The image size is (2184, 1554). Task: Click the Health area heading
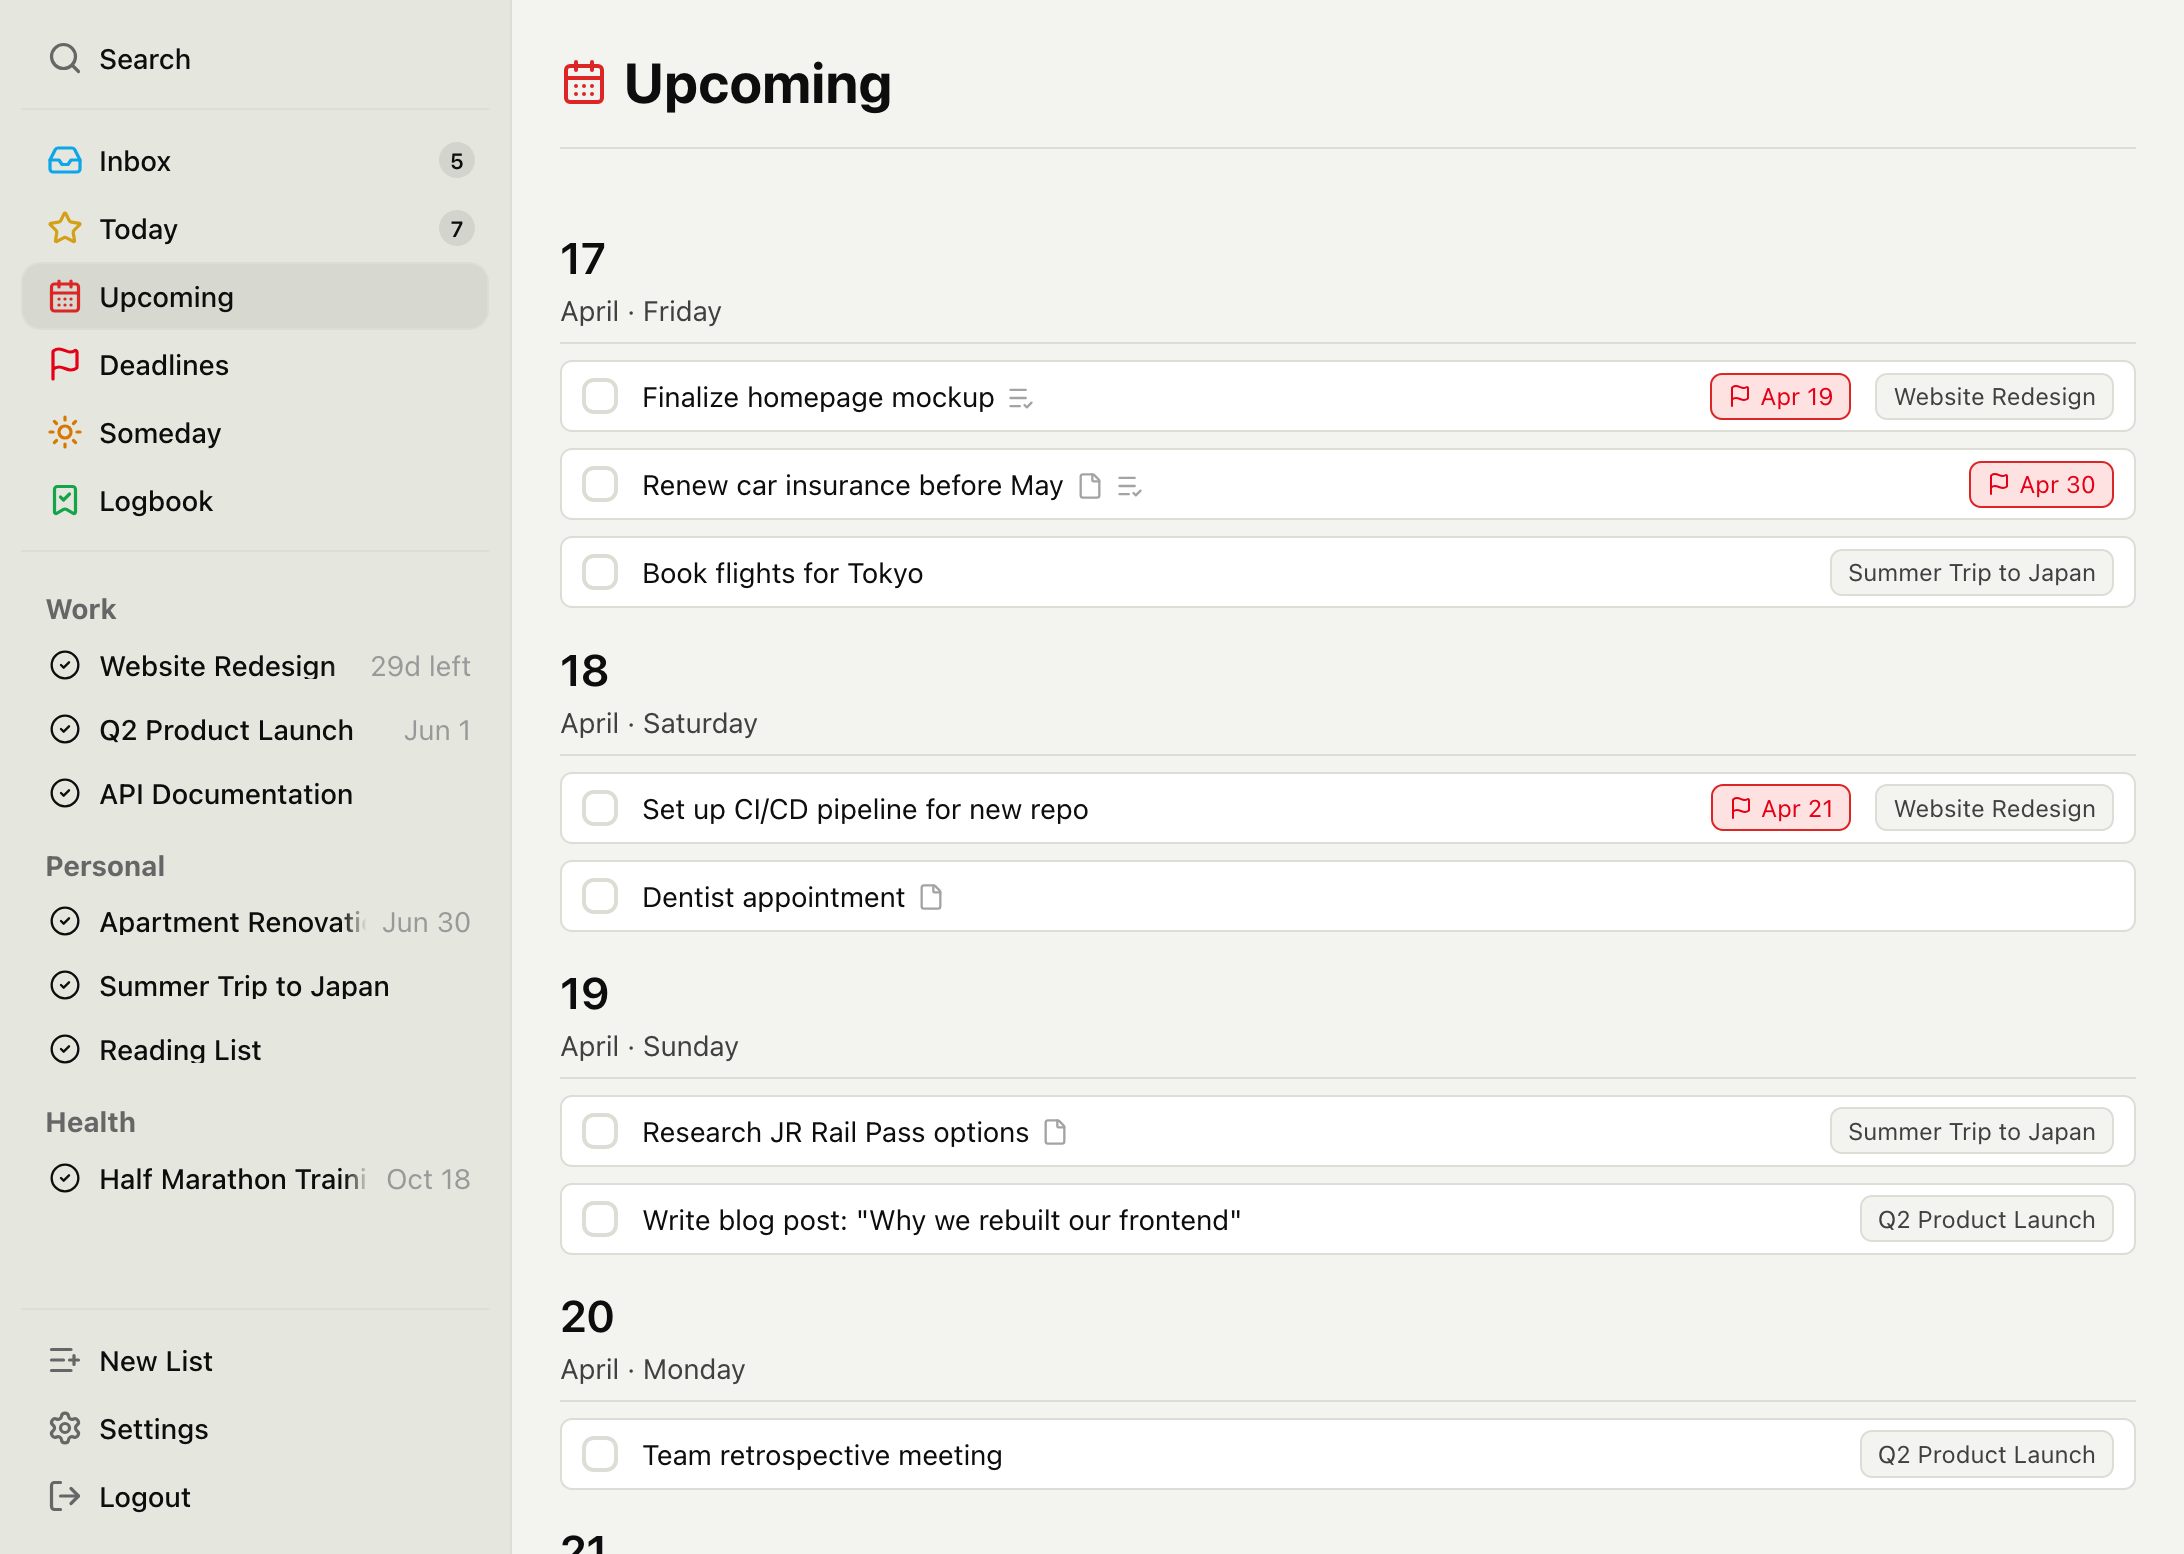click(90, 1122)
